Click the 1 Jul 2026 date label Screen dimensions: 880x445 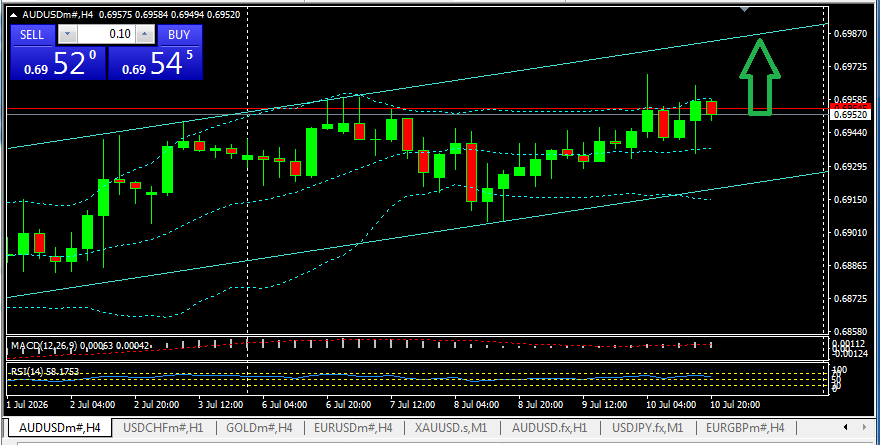coord(28,405)
